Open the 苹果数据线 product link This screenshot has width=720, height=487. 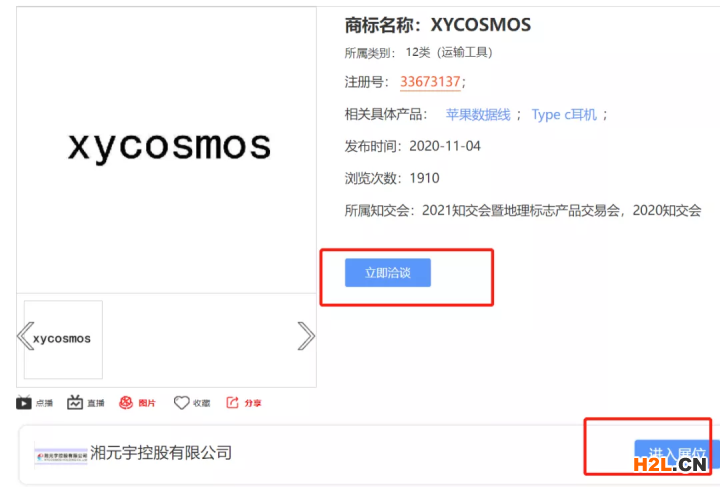tap(478, 114)
